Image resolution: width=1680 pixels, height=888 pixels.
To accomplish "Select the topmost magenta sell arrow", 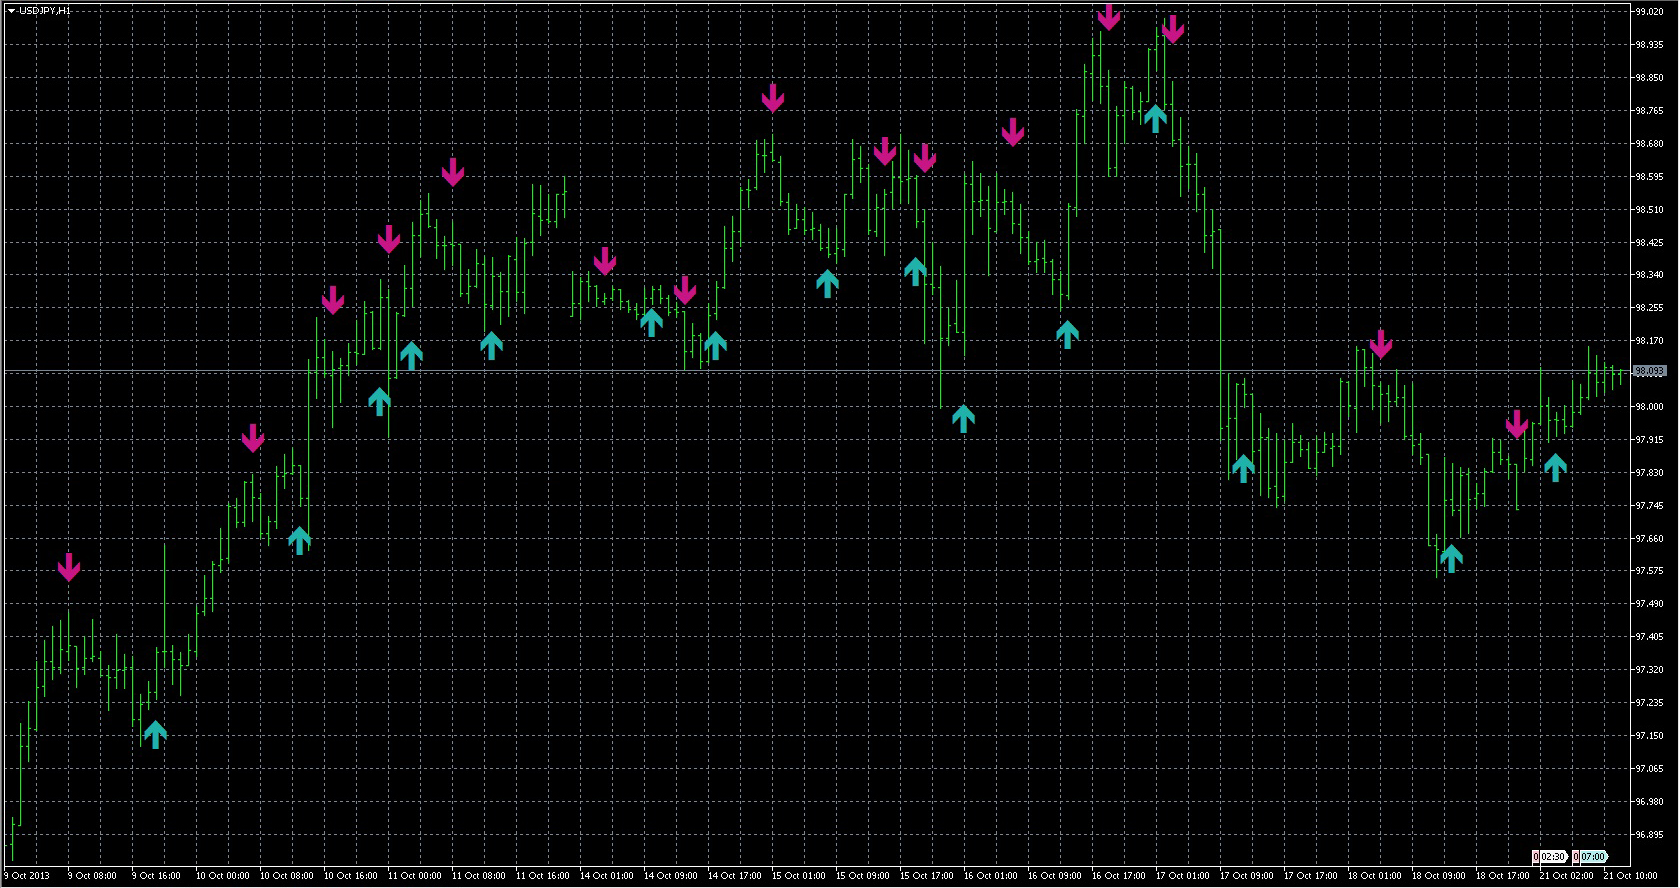I will 1108,16.
